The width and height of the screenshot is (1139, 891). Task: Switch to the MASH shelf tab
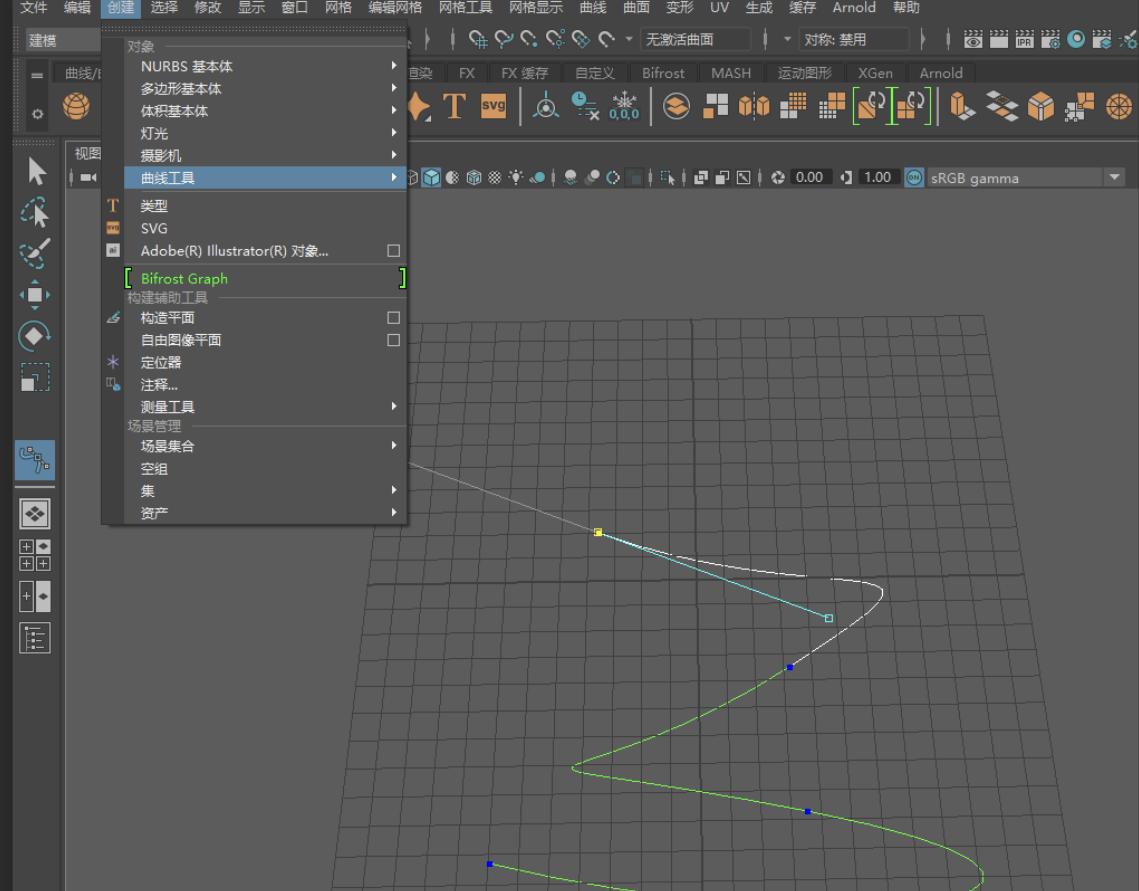pyautogui.click(x=730, y=73)
